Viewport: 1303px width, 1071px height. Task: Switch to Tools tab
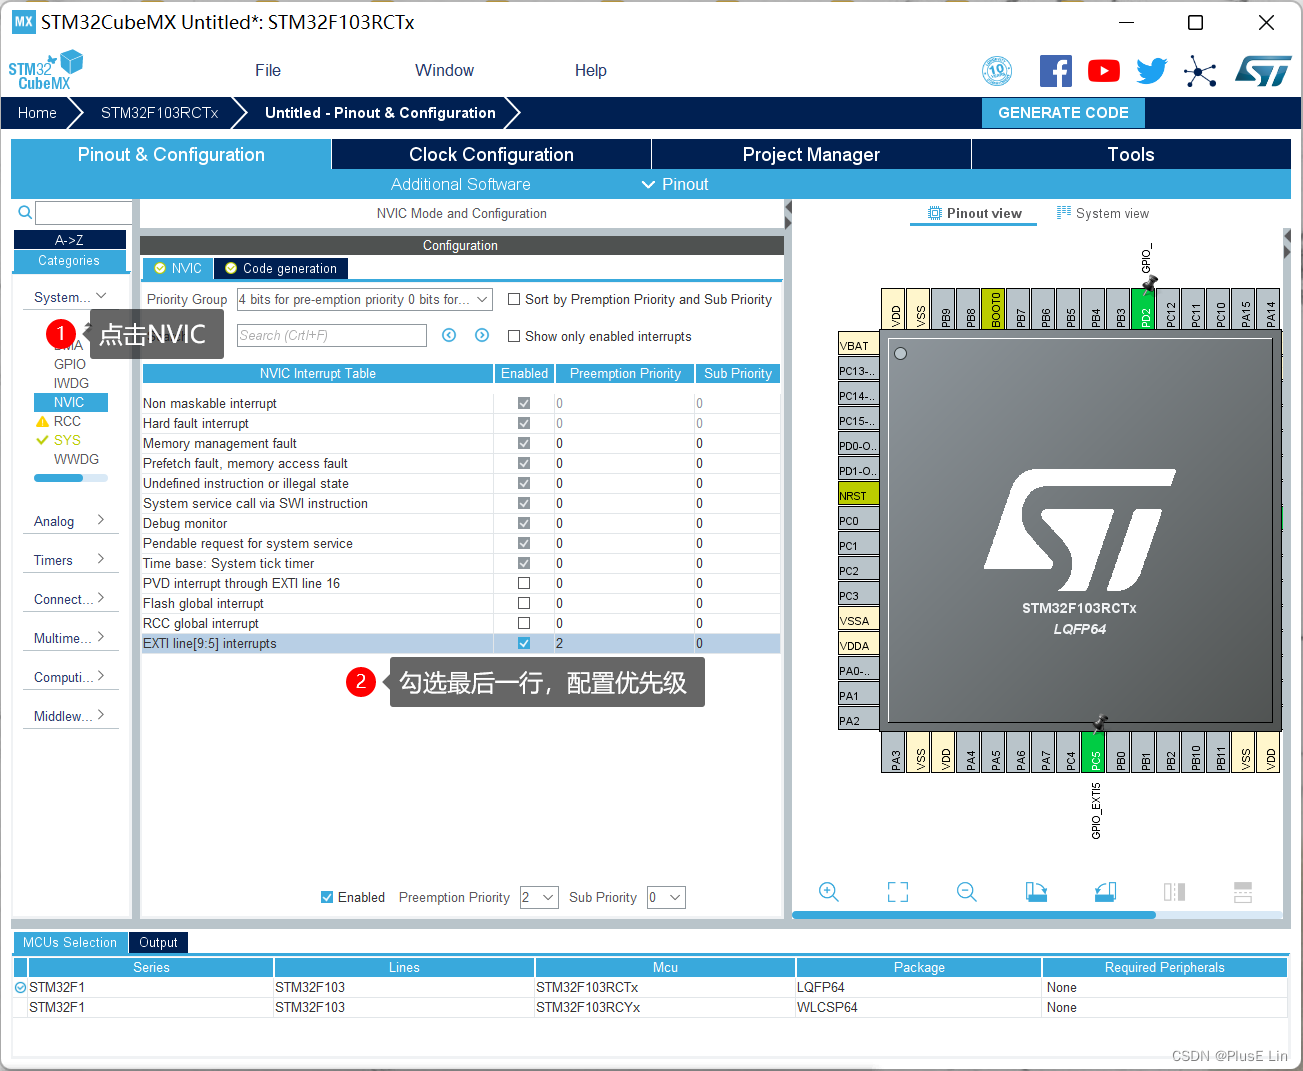(1131, 154)
